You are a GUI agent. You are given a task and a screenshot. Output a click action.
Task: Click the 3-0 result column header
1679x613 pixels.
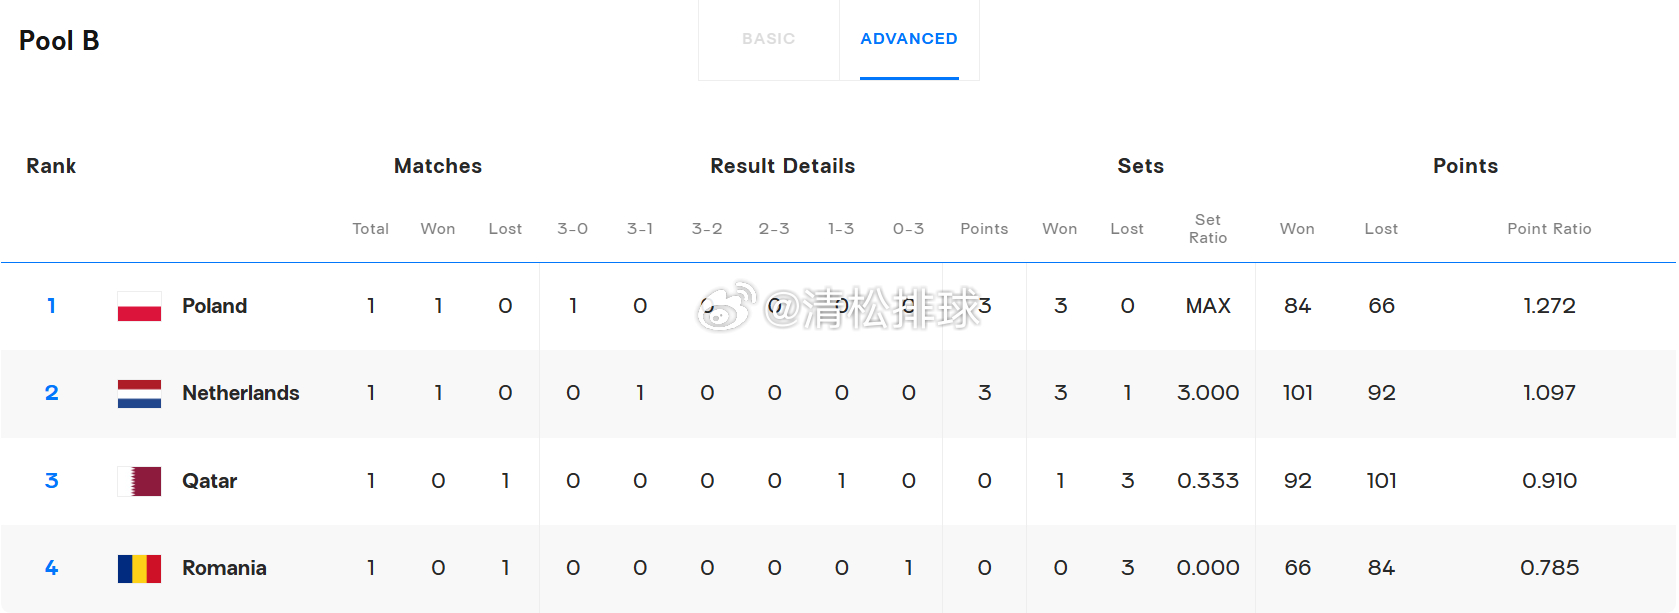coord(572,229)
